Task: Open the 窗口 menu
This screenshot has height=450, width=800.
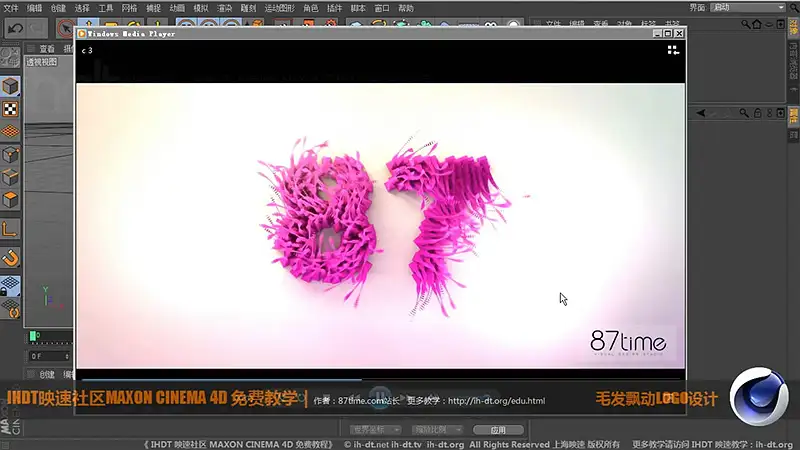Action: pos(382,8)
